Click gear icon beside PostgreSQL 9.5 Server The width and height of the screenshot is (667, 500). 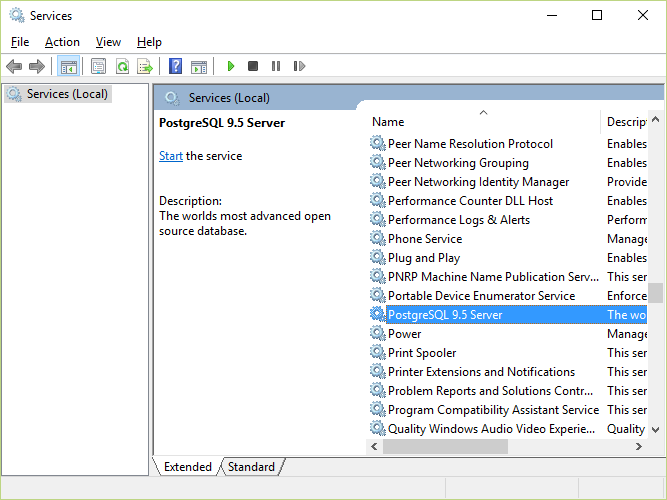click(x=378, y=314)
